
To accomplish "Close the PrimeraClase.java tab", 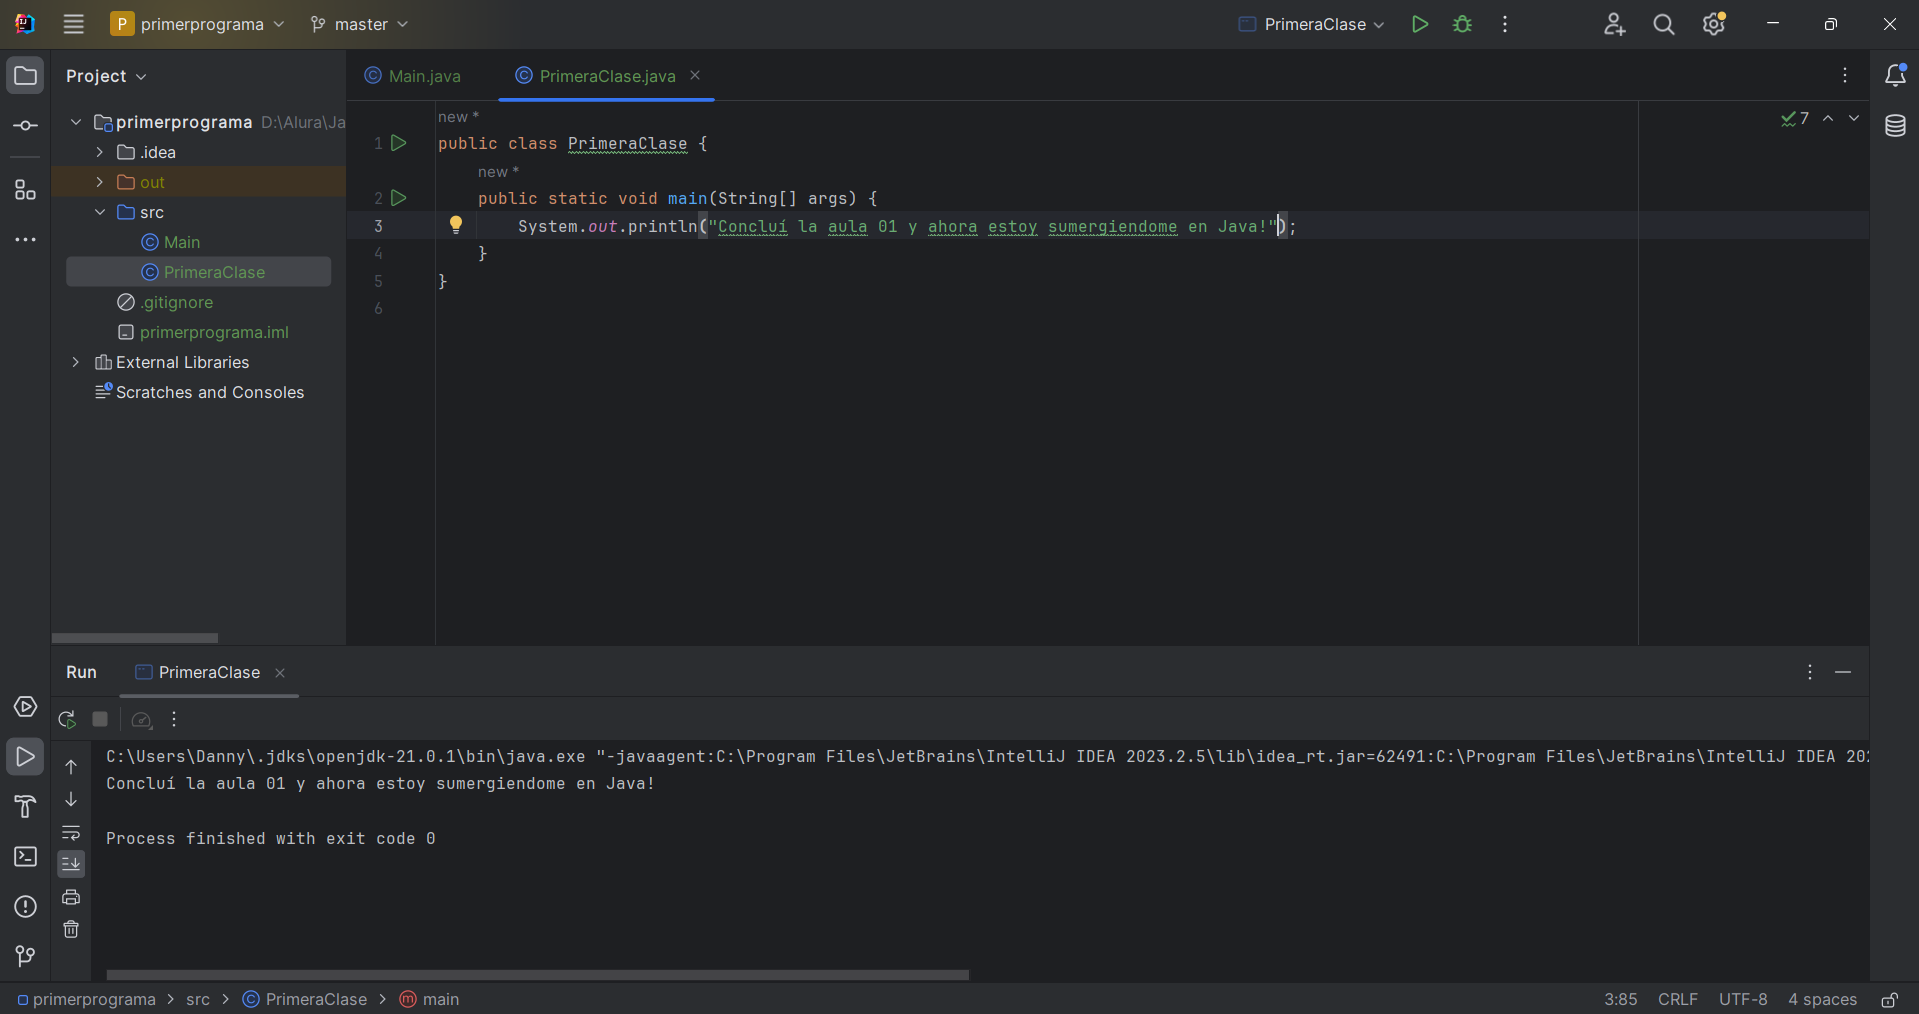I will [695, 75].
